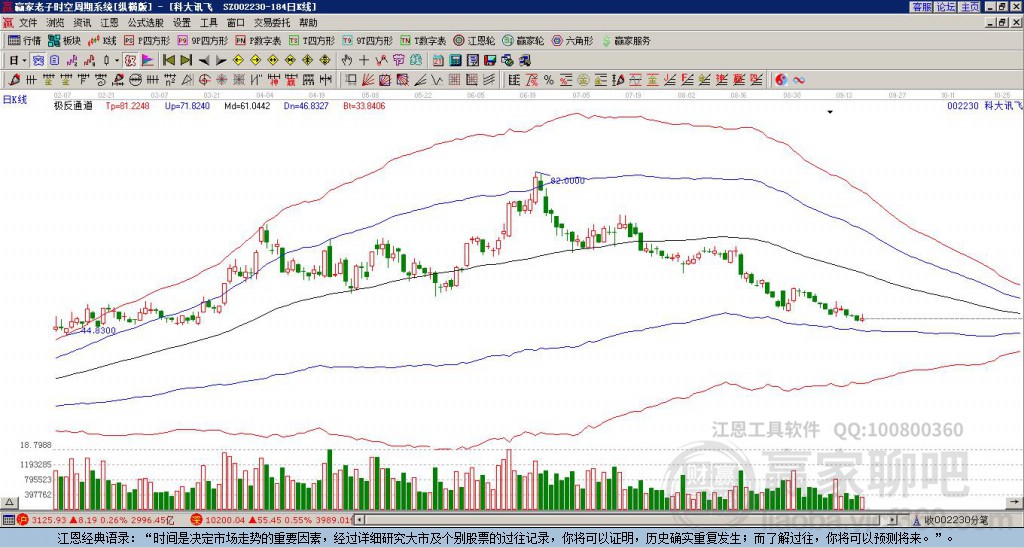Open the 六角形 hexagon tool
This screenshot has height=548, width=1024.
coord(573,40)
